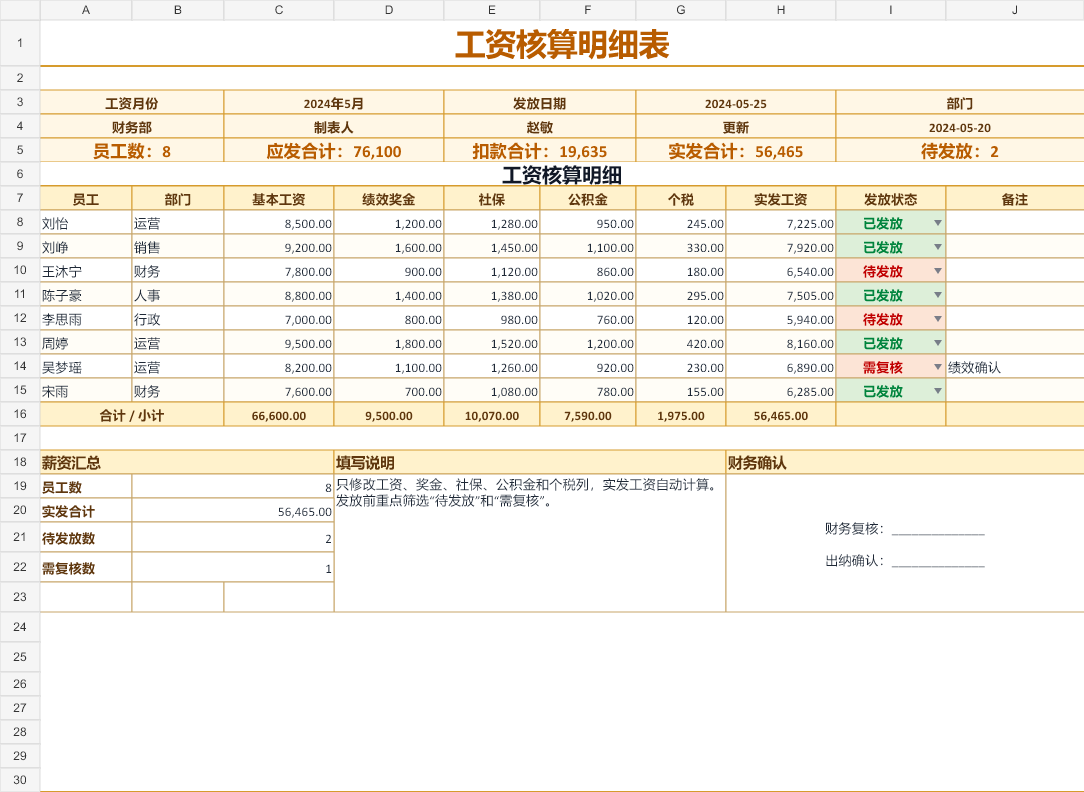Open status dropdown arrow in 李思雨 row
The image size is (1084, 792).
point(937,319)
